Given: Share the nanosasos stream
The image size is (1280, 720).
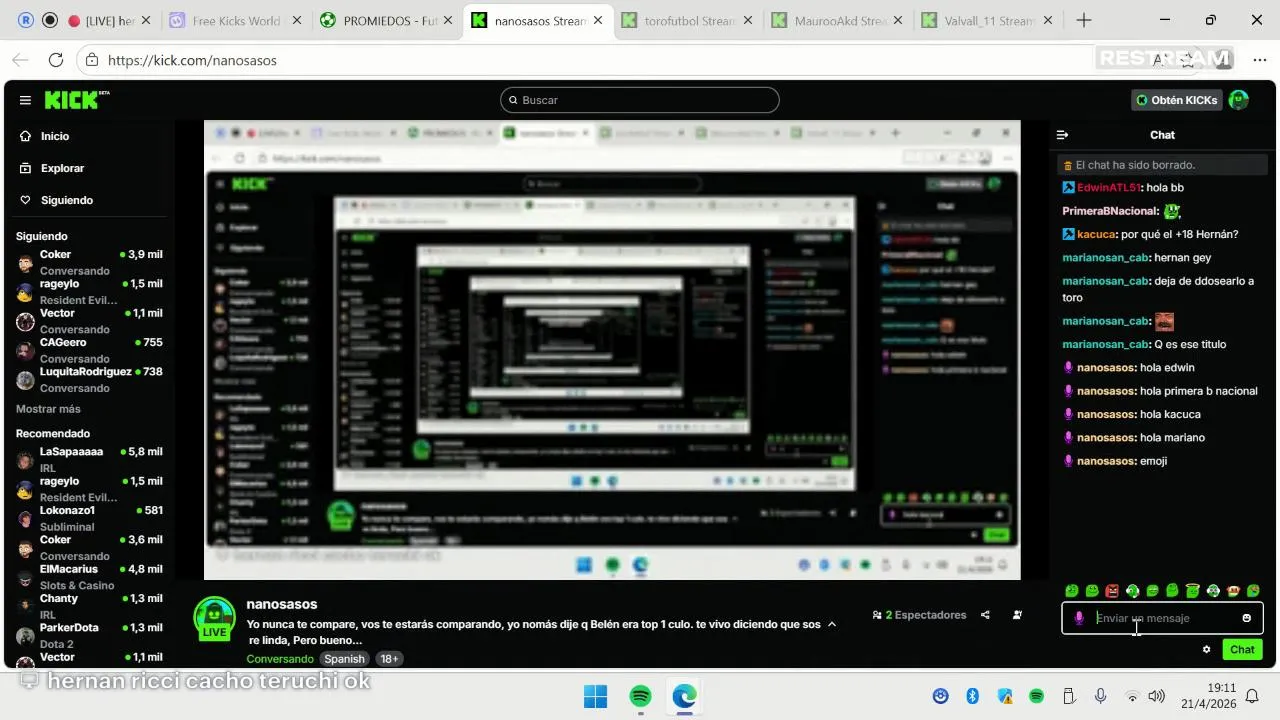Looking at the screenshot, I should [x=985, y=615].
